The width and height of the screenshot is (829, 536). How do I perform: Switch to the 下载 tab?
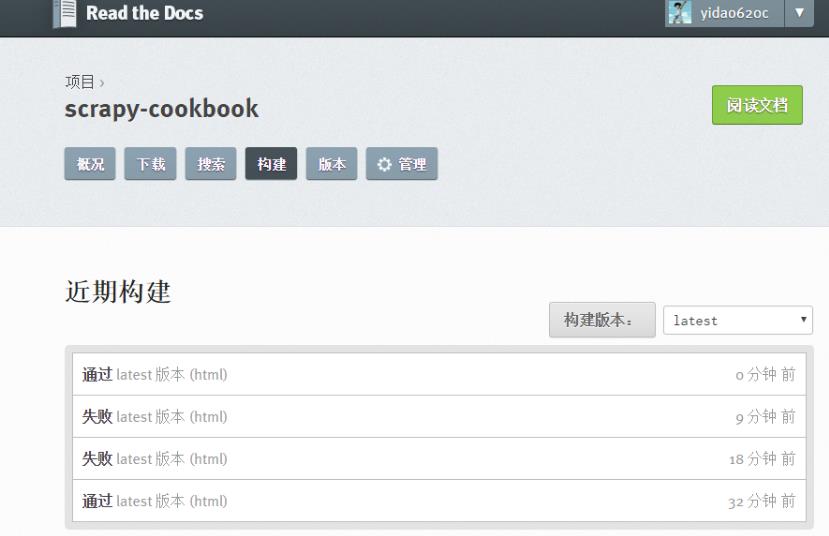(x=150, y=164)
